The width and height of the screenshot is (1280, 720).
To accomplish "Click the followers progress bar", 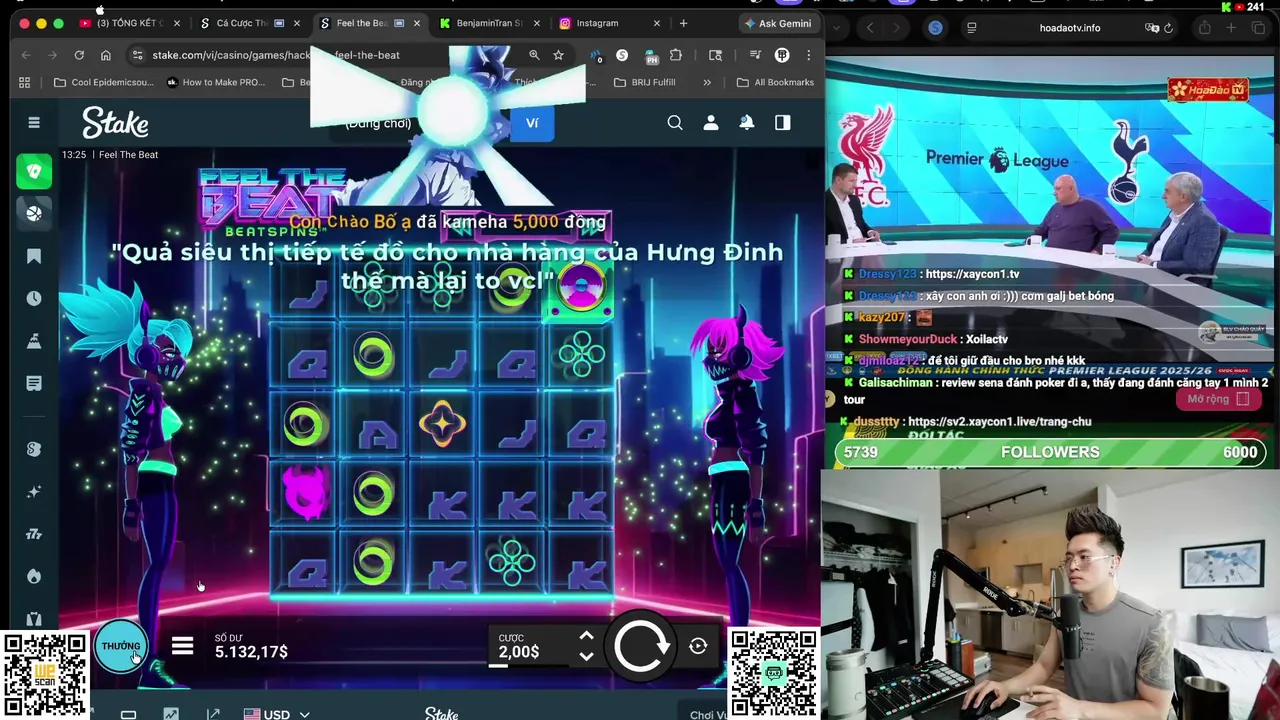I will coord(1050,452).
